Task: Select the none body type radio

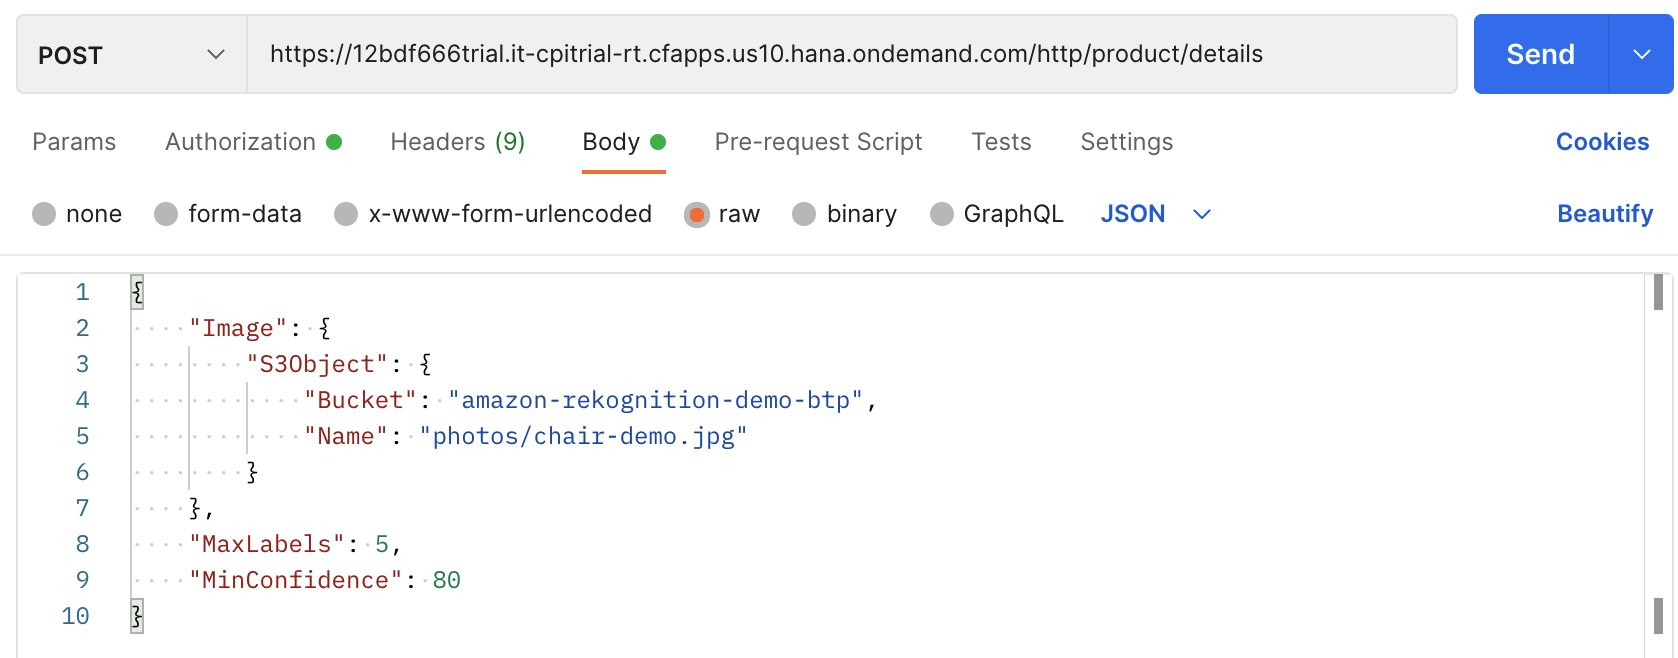Action: coord(44,214)
